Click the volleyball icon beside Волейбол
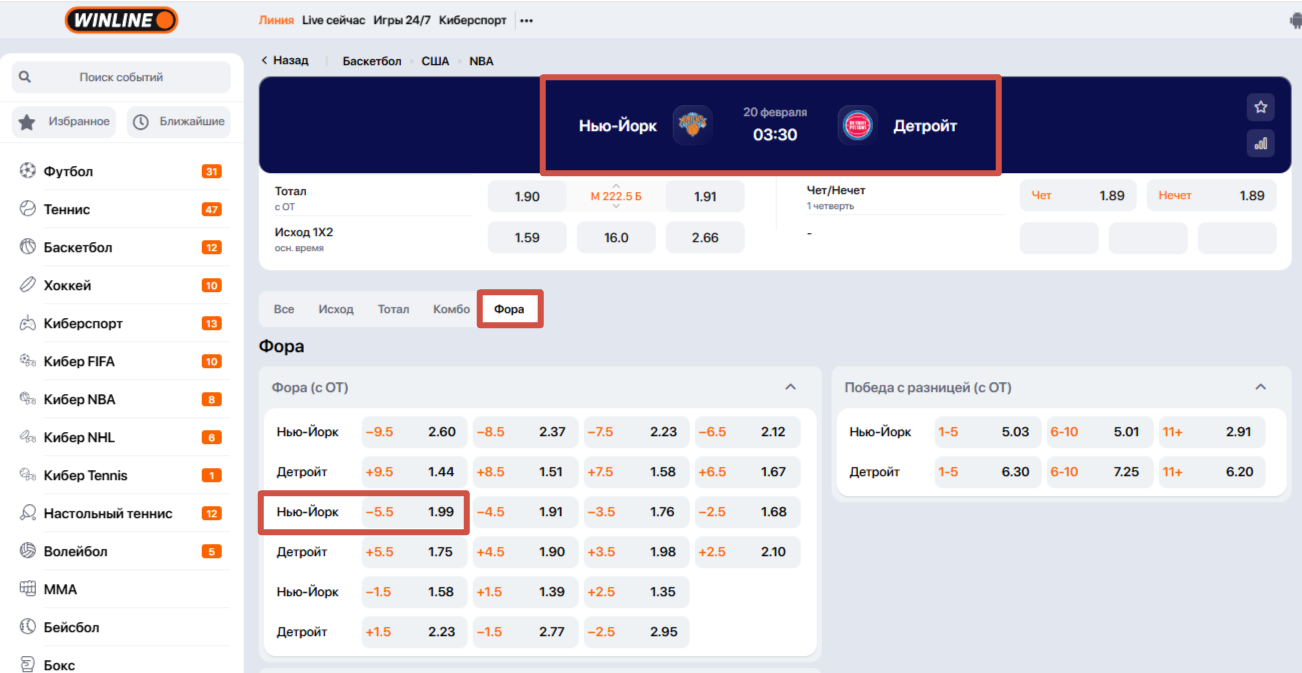 coord(28,551)
